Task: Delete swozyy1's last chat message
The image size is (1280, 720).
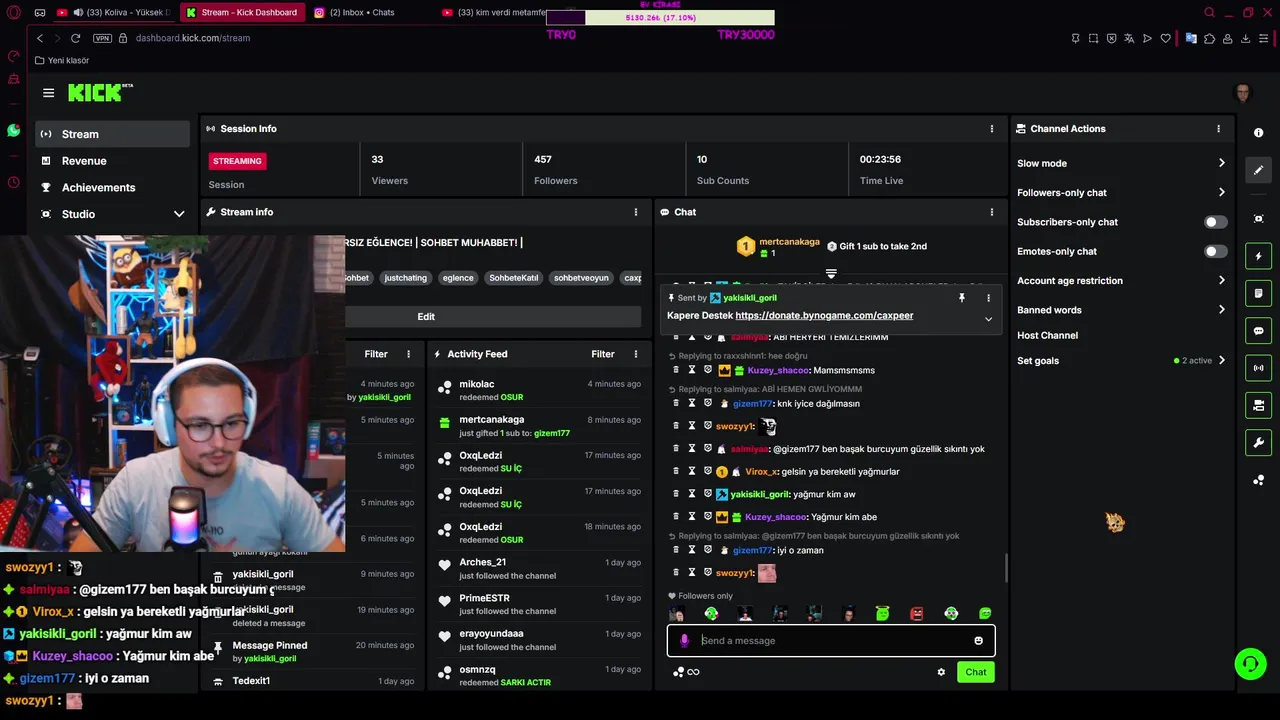Action: [x=675, y=573]
